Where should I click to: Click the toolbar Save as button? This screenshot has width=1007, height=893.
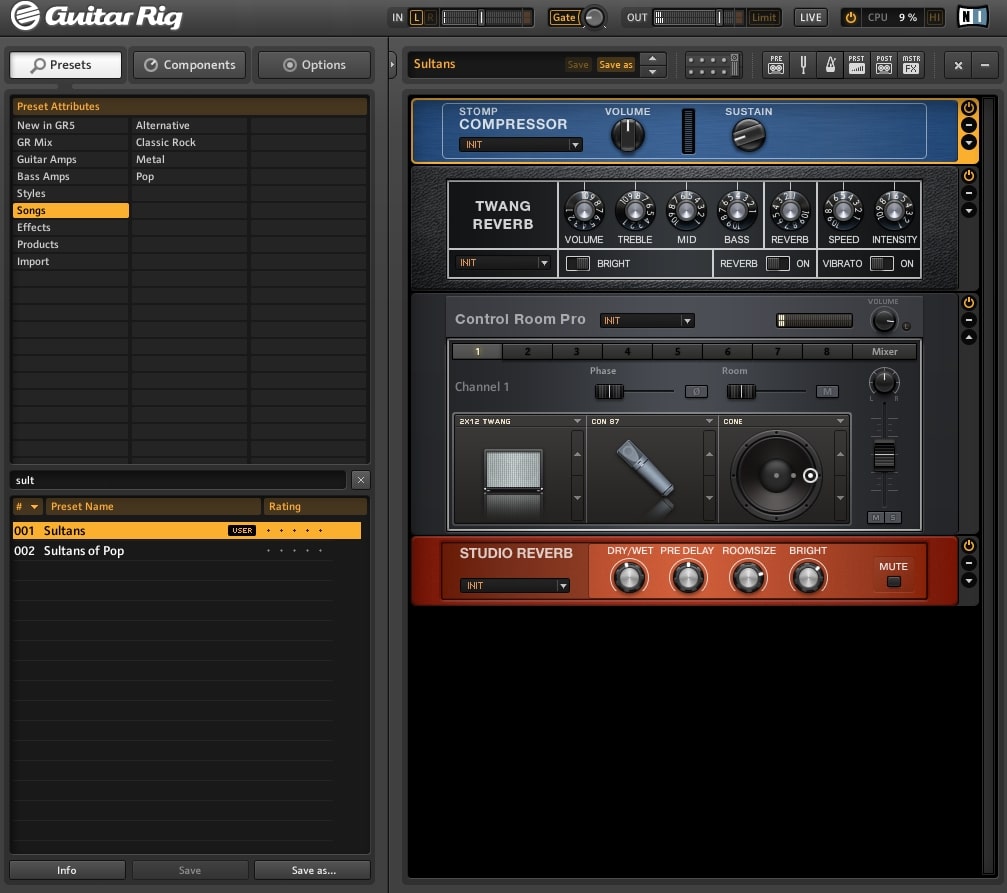pos(615,65)
